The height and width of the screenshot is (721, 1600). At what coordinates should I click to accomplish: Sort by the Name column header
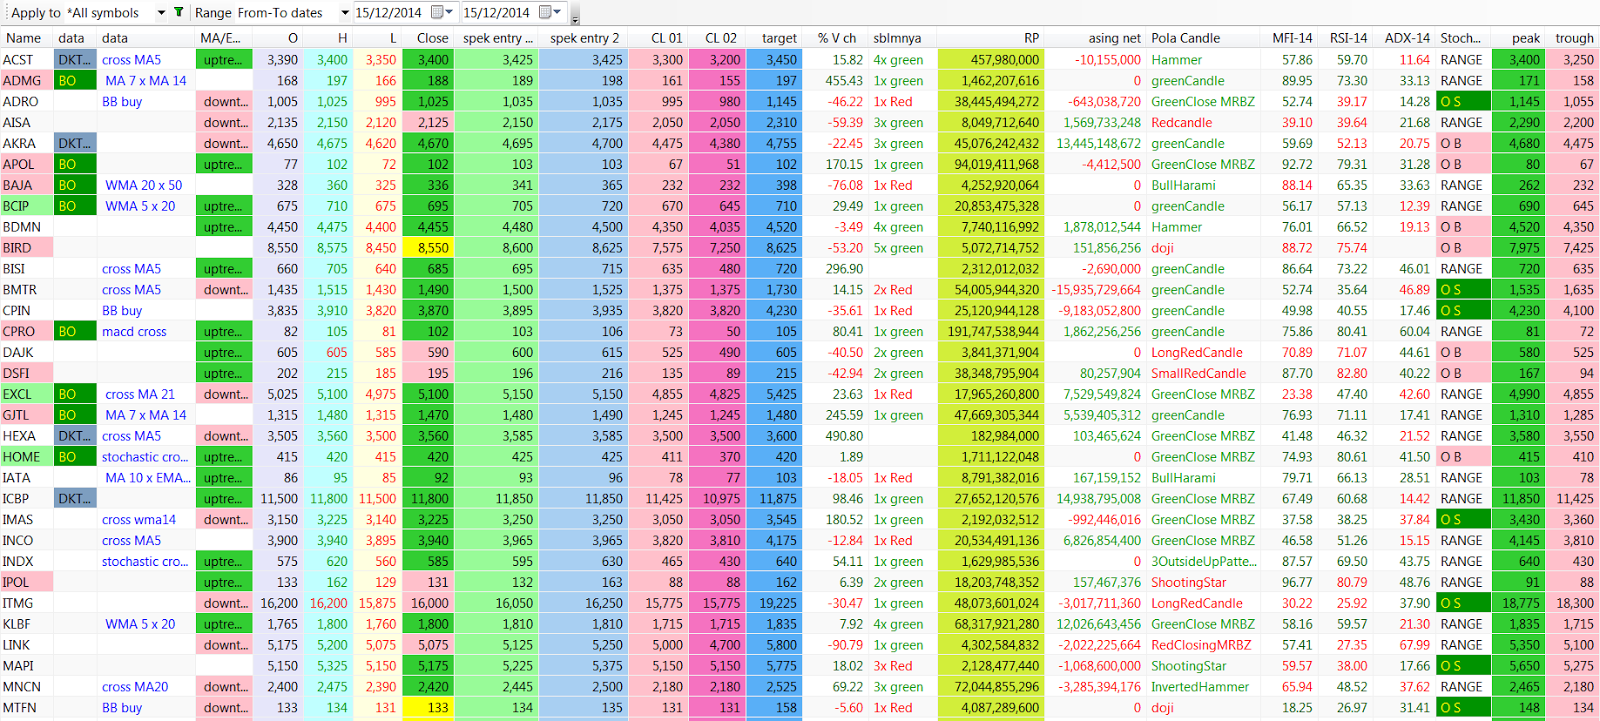point(25,38)
